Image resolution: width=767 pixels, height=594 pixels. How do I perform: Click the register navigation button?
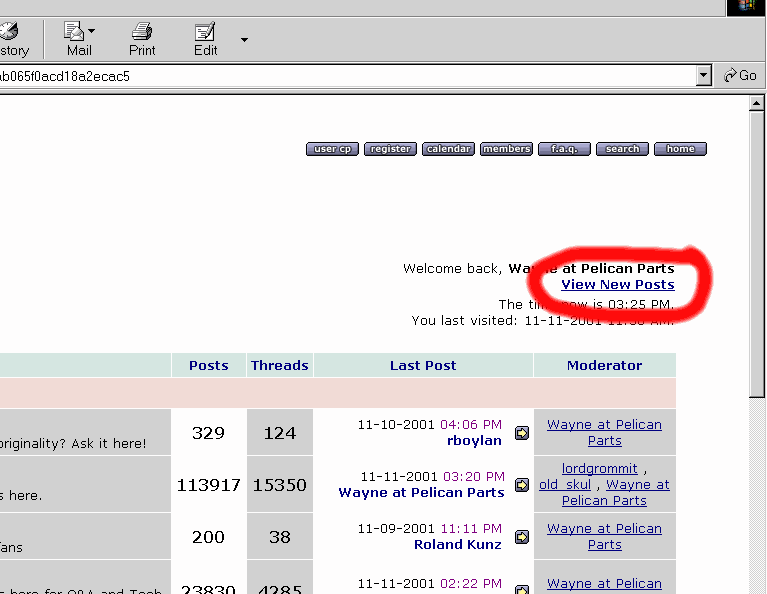point(390,149)
